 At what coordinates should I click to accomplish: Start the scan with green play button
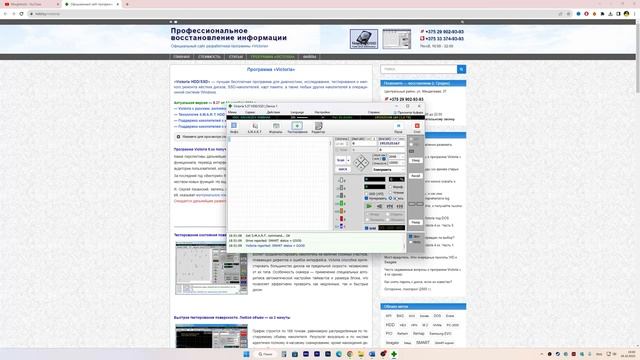(x=369, y=207)
